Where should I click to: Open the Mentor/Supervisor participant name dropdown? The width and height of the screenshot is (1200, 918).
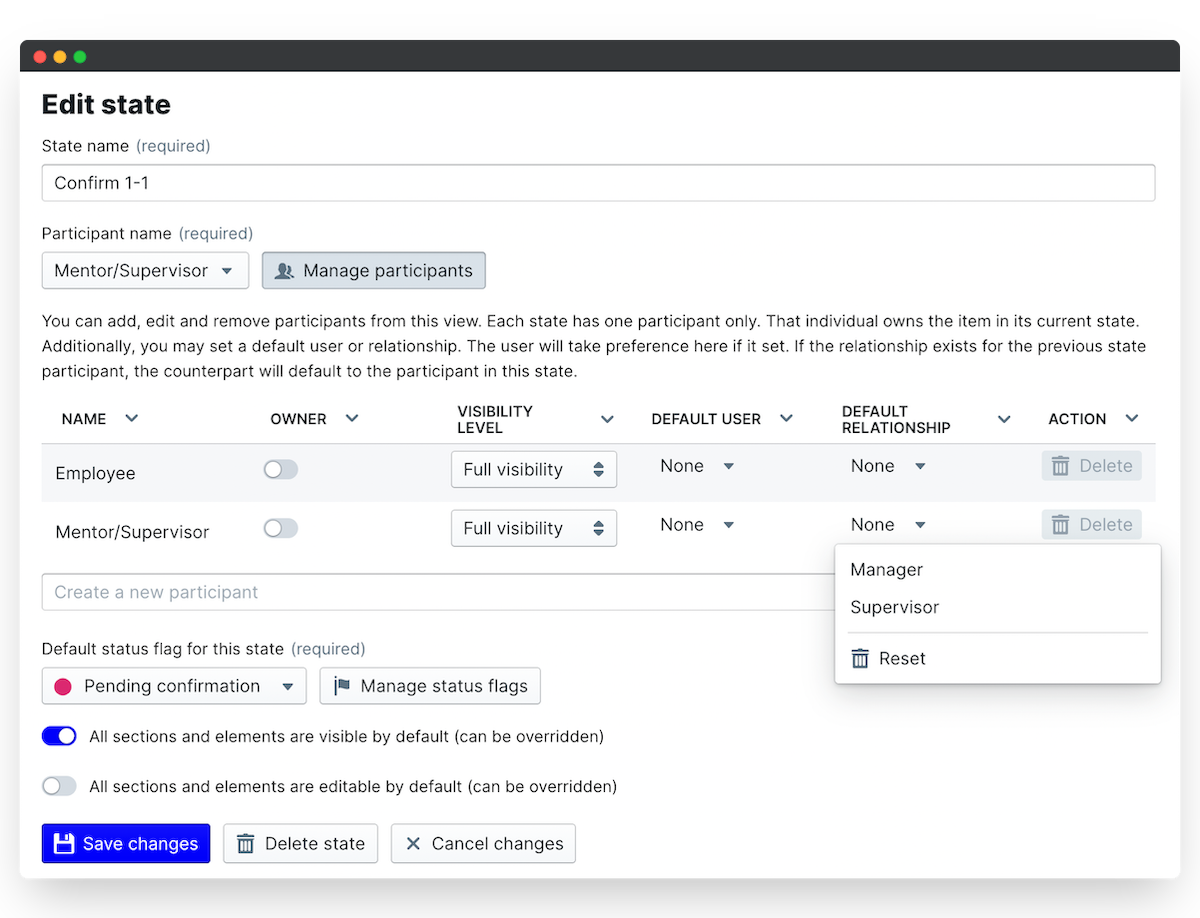click(145, 271)
